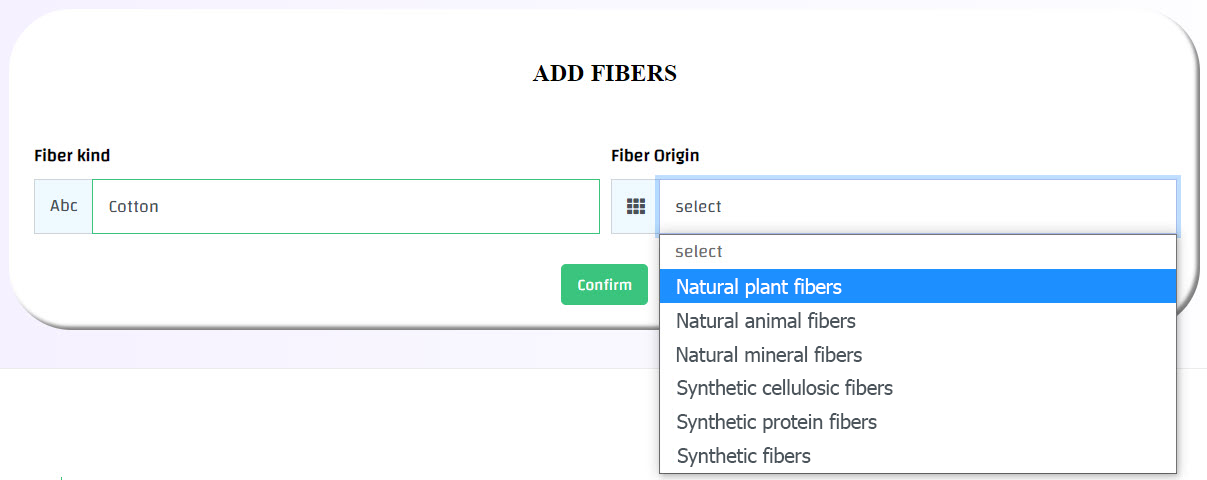Image resolution: width=1207 pixels, height=480 pixels.
Task: Click the Fiber Origin label
Action: [655, 155]
